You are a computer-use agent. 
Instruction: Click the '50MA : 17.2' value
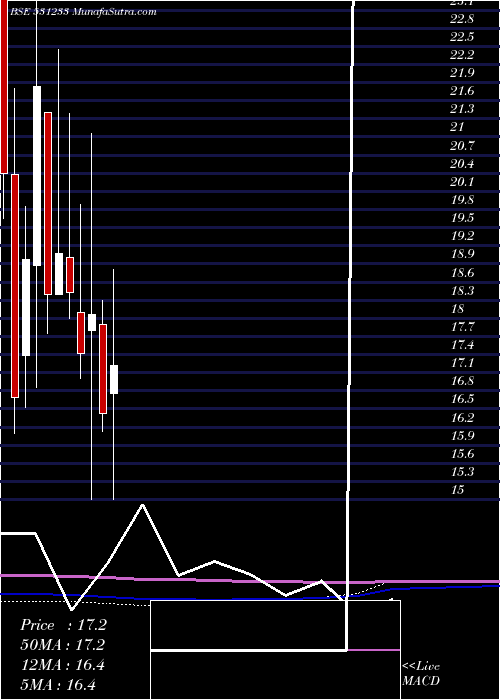[62, 645]
